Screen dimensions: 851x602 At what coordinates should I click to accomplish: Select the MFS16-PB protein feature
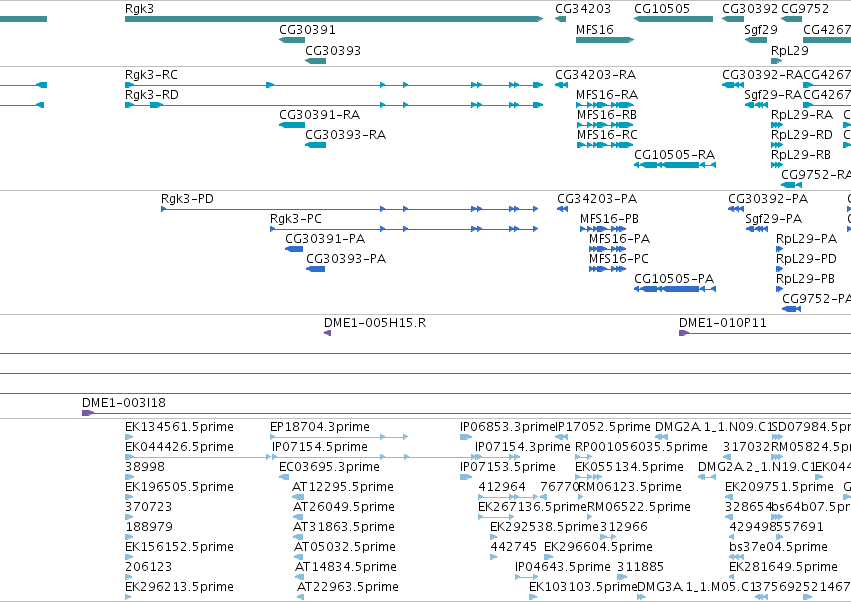[603, 229]
